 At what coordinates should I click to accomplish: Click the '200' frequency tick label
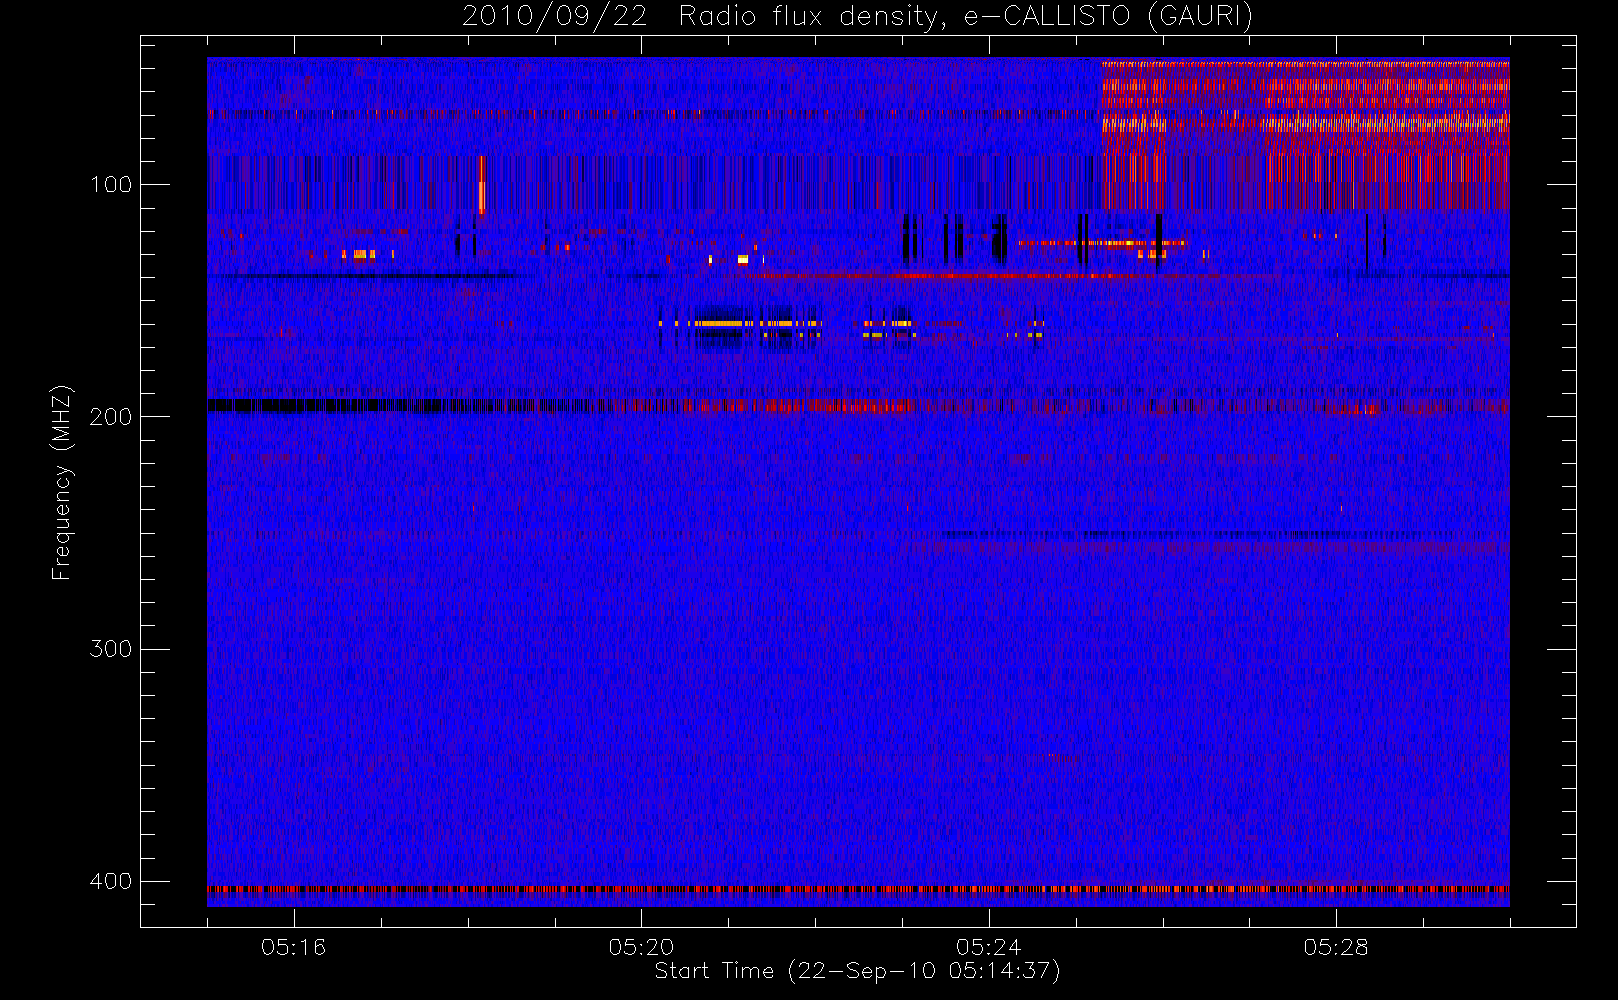tap(110, 416)
